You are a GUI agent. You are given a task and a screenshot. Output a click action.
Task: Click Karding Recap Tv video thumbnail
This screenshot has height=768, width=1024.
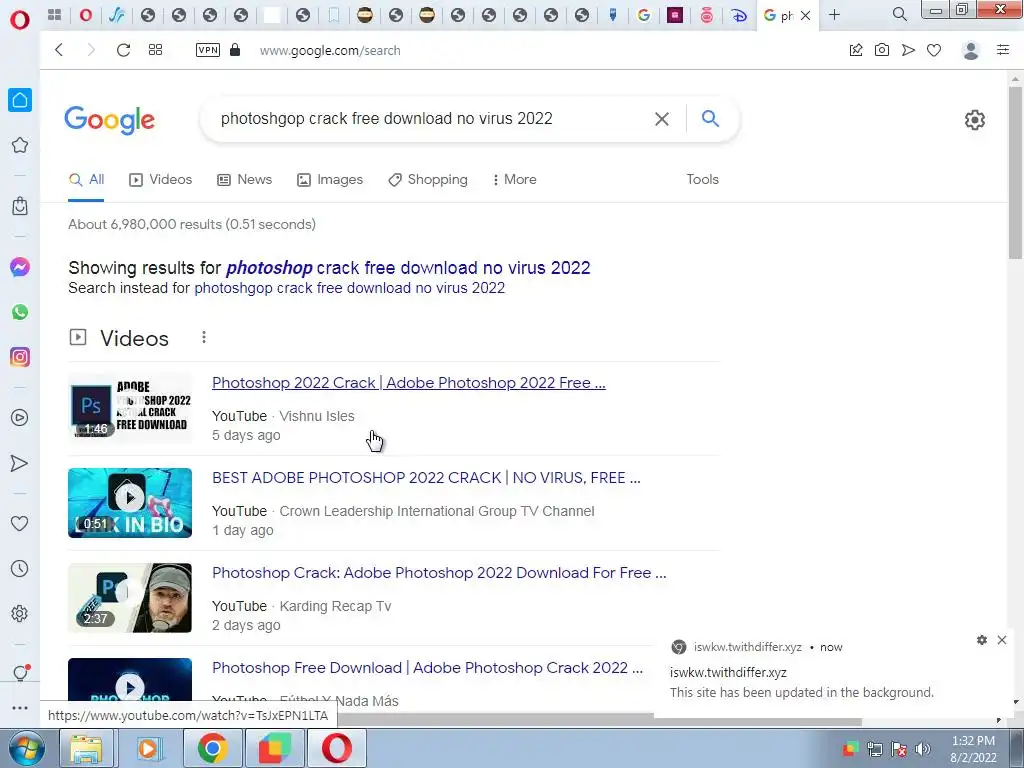click(x=130, y=598)
